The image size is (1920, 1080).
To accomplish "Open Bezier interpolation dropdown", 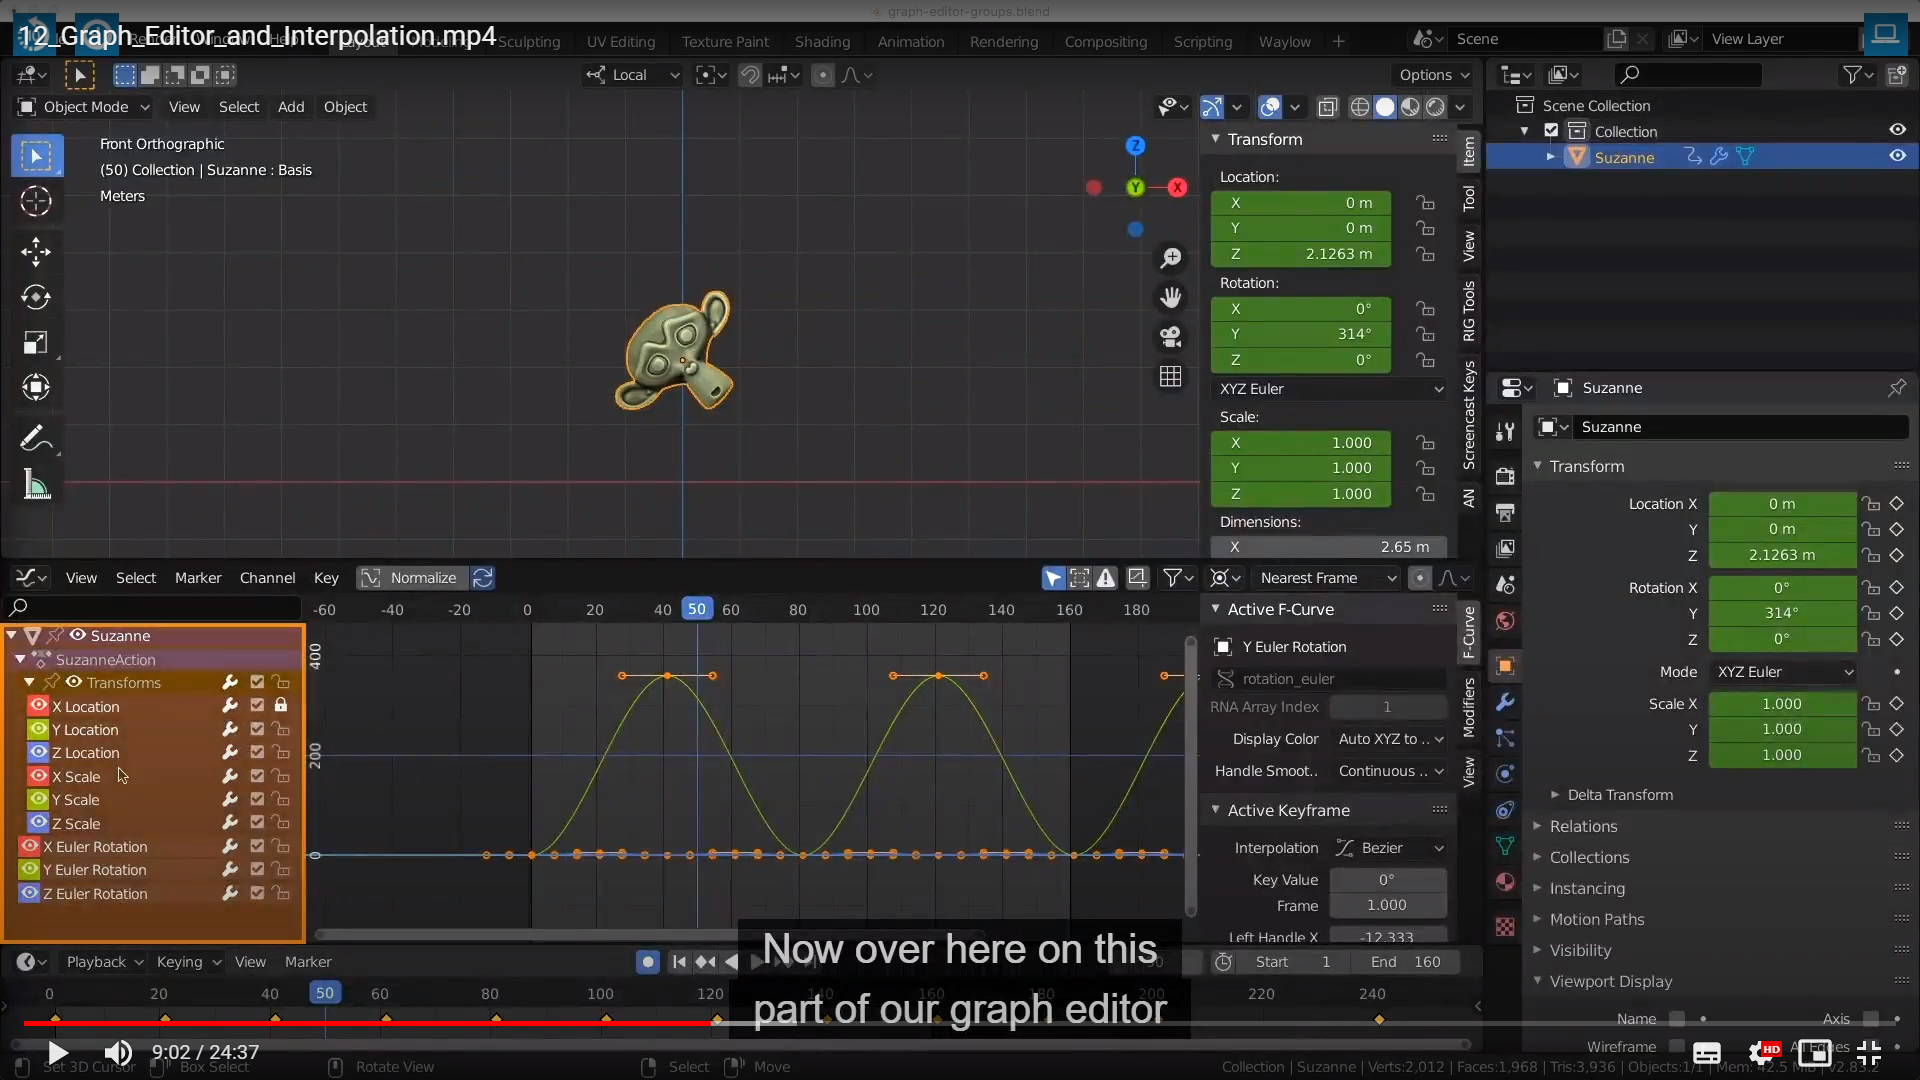I will coord(1391,848).
